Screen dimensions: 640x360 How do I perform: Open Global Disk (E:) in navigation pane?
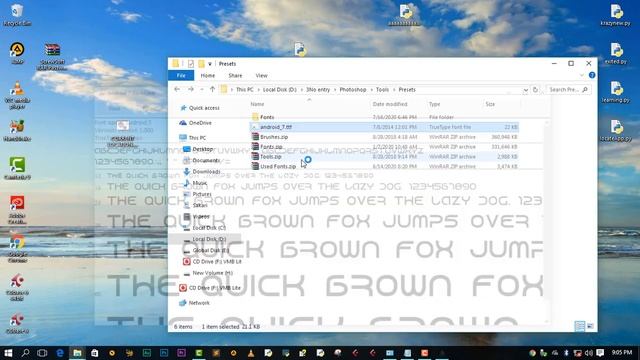pyautogui.click(x=211, y=250)
